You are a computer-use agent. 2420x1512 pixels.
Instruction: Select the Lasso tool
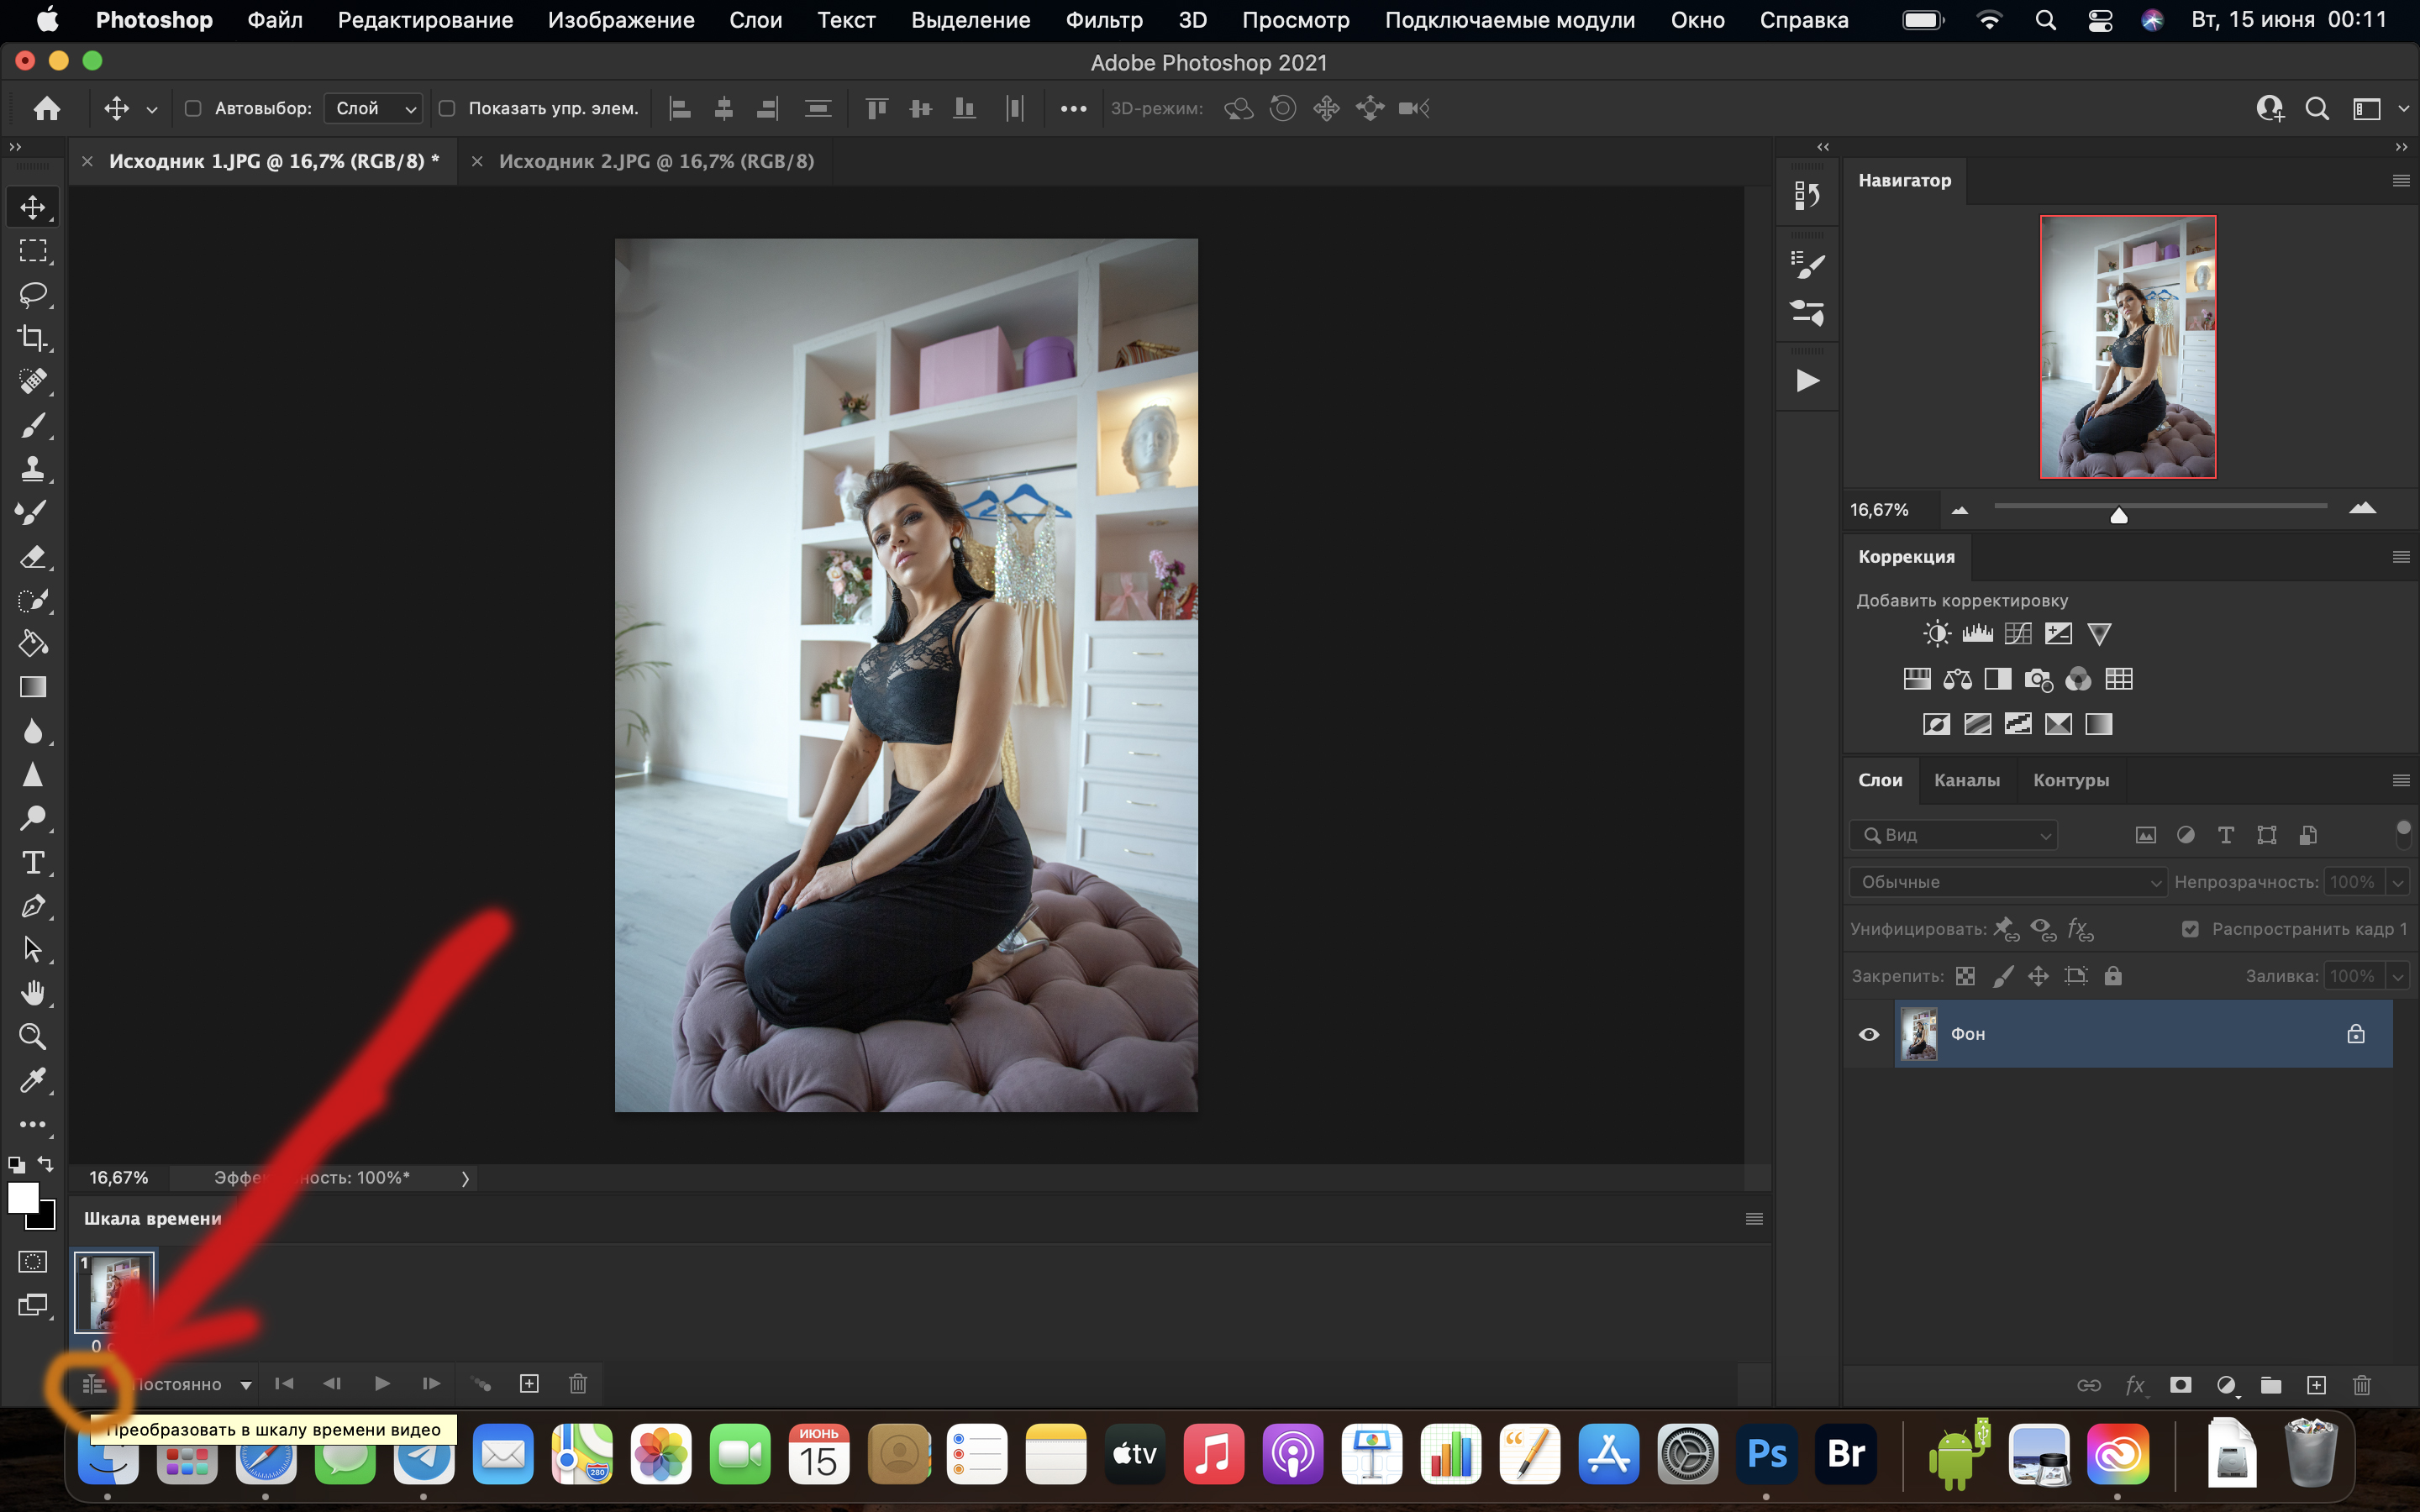click(33, 294)
